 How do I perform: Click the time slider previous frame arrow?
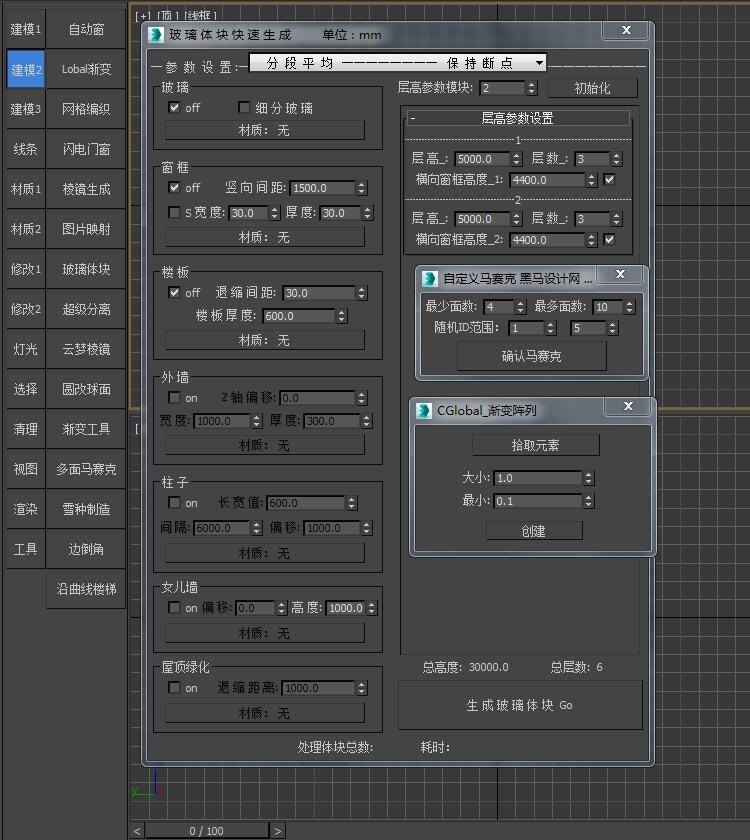tap(137, 831)
